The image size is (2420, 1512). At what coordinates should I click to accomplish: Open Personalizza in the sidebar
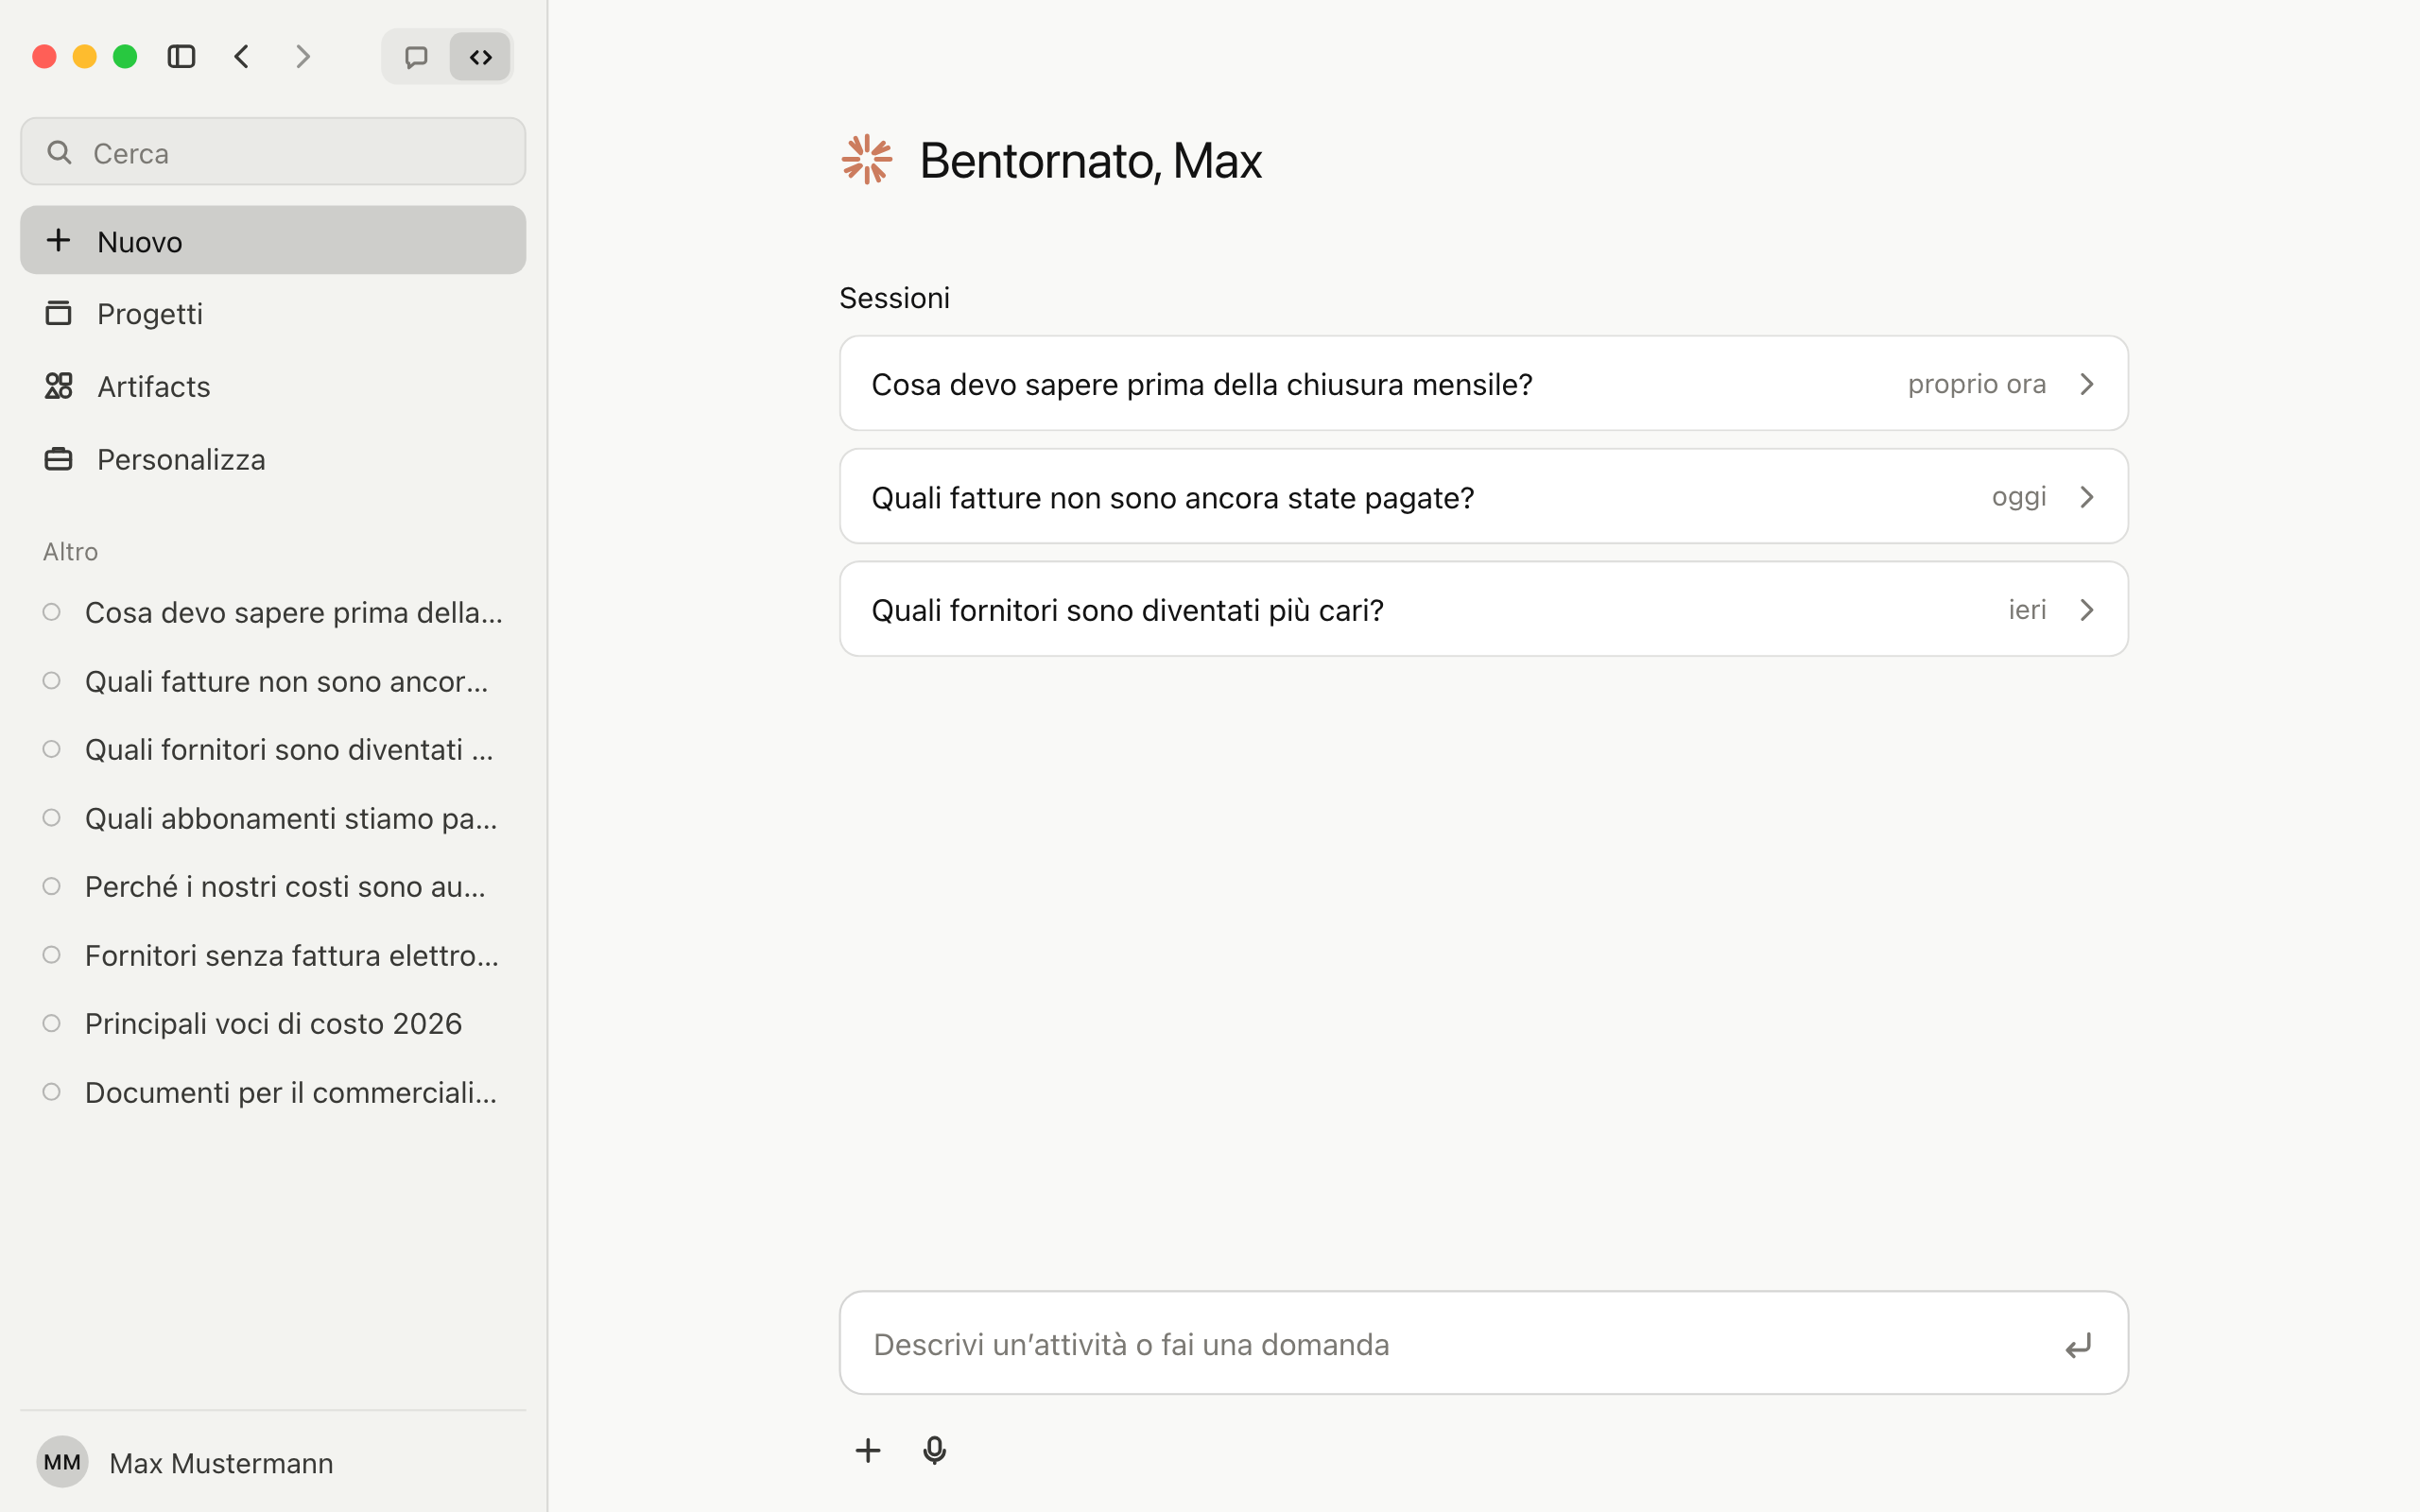(x=273, y=459)
